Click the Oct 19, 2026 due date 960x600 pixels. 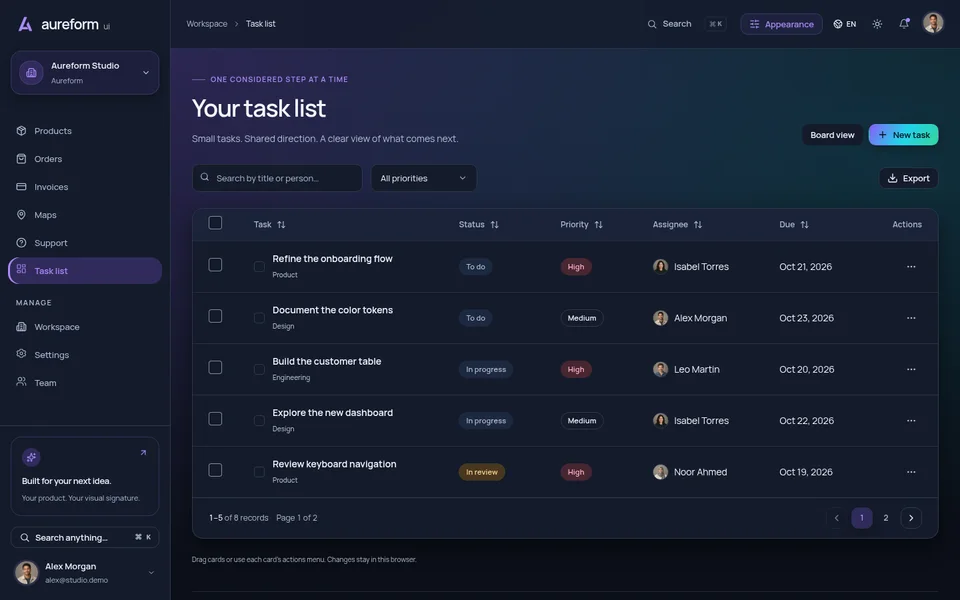[806, 472]
